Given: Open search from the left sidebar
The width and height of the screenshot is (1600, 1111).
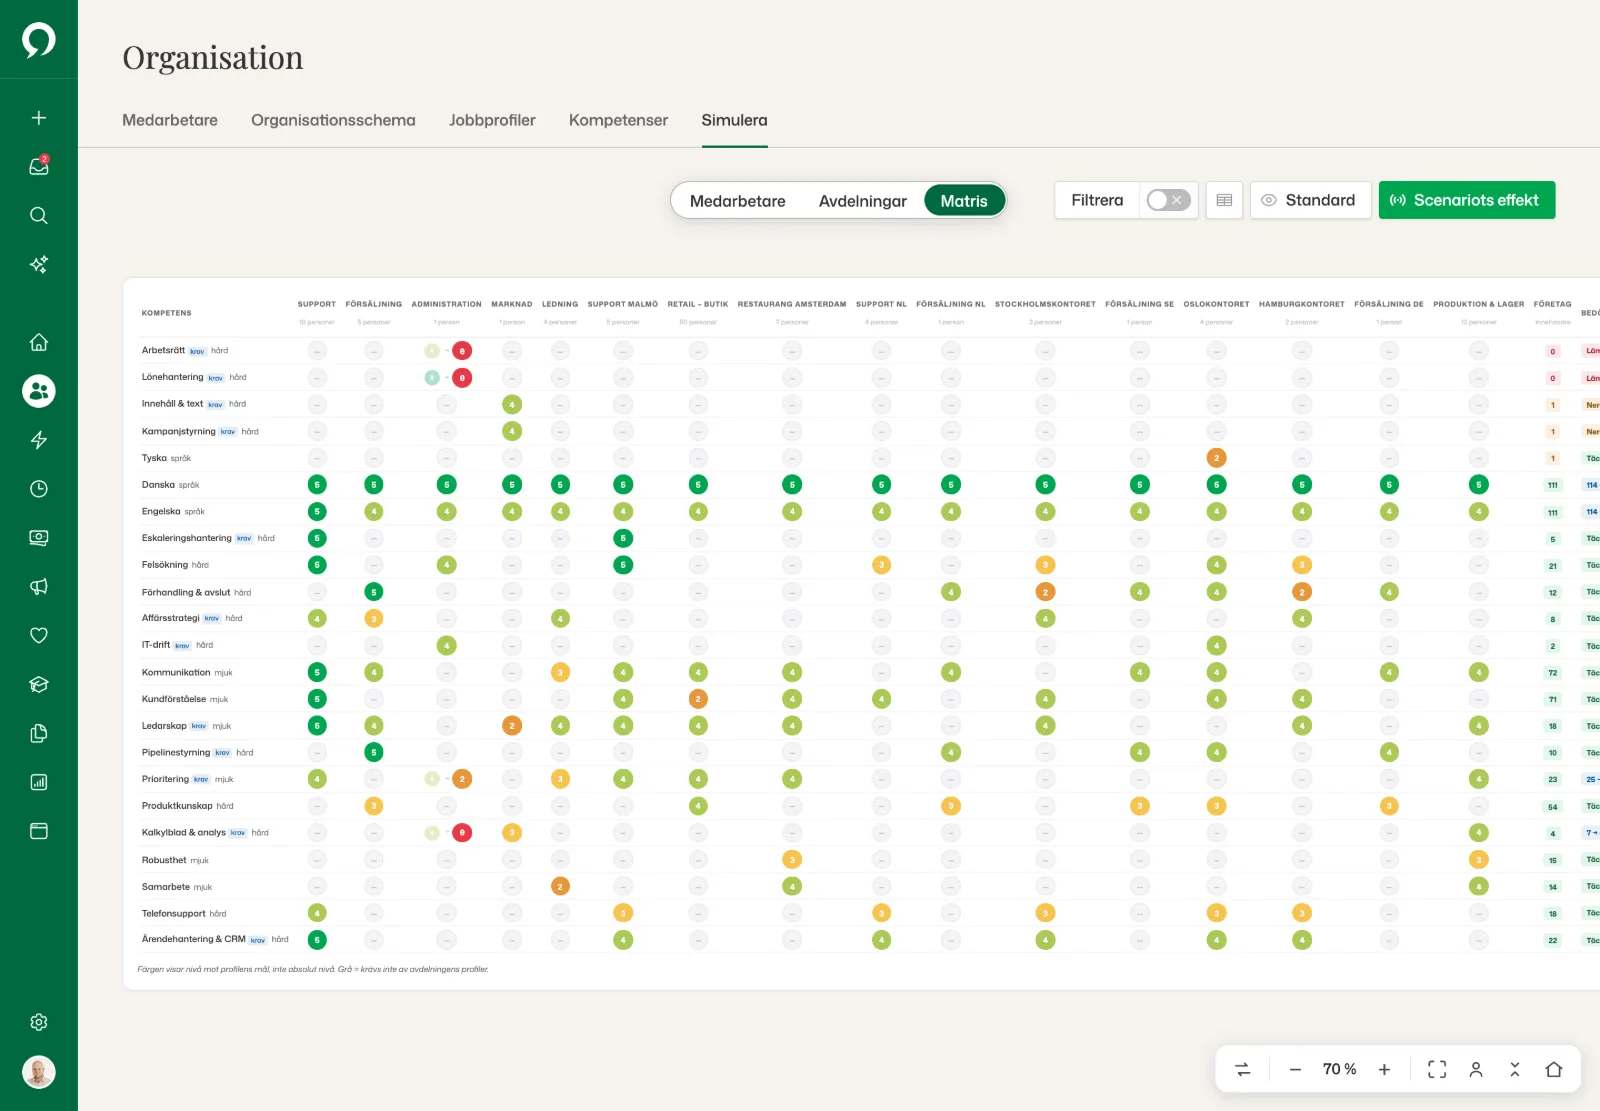Looking at the screenshot, I should click(x=38, y=215).
